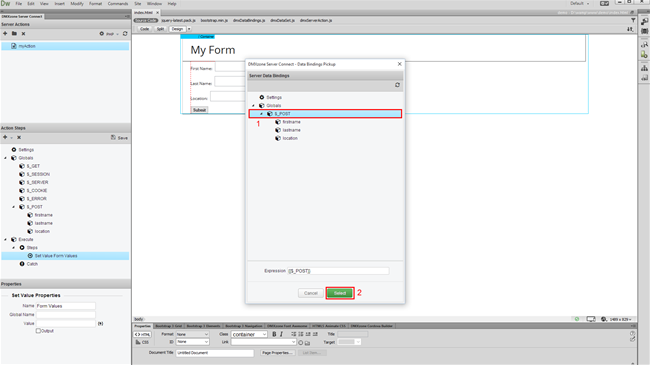The height and width of the screenshot is (365, 650).
Task: Open data picker beside the Value field
Action: [x=100, y=324]
